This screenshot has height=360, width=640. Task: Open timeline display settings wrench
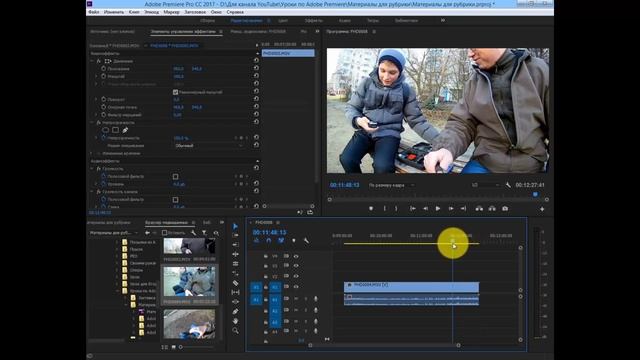click(306, 240)
